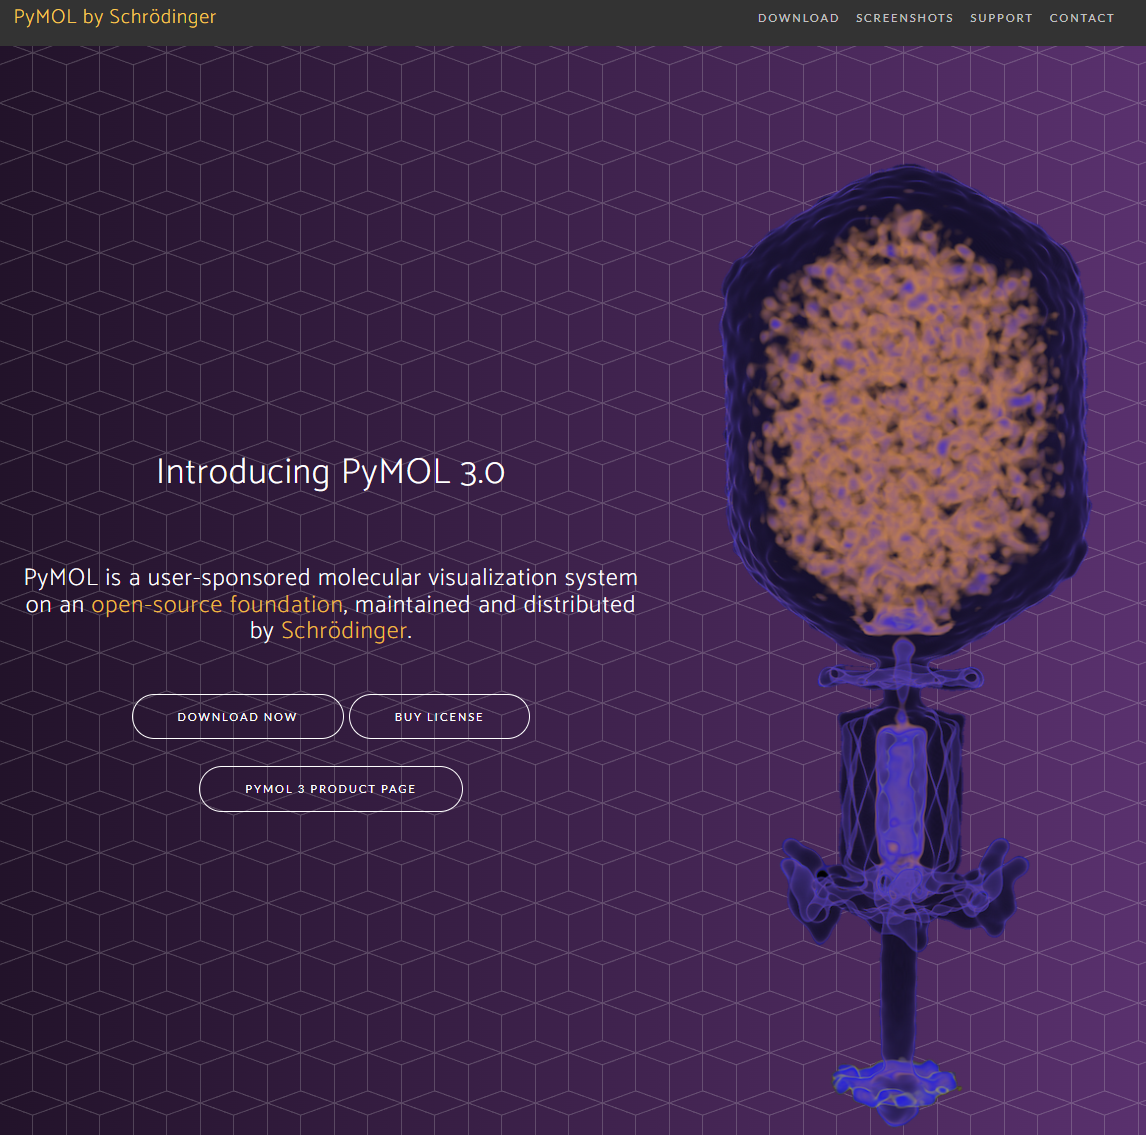Open the Contact nav link
1146x1135 pixels.
pyautogui.click(x=1082, y=18)
